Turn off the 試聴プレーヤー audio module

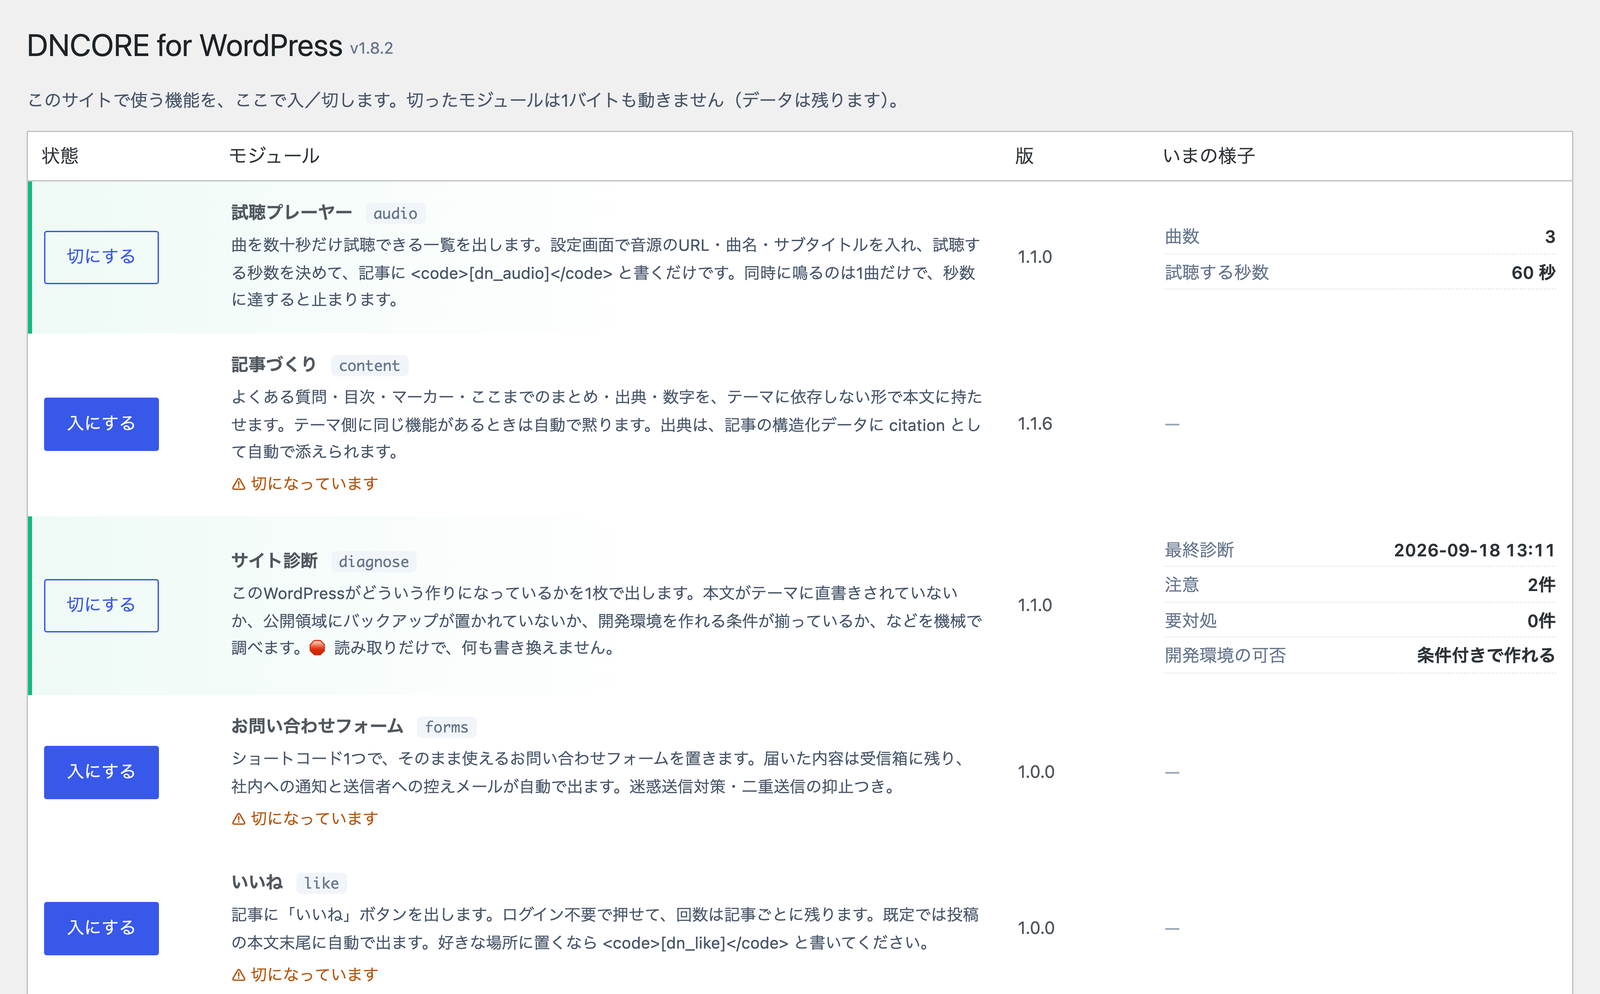pyautogui.click(x=101, y=257)
